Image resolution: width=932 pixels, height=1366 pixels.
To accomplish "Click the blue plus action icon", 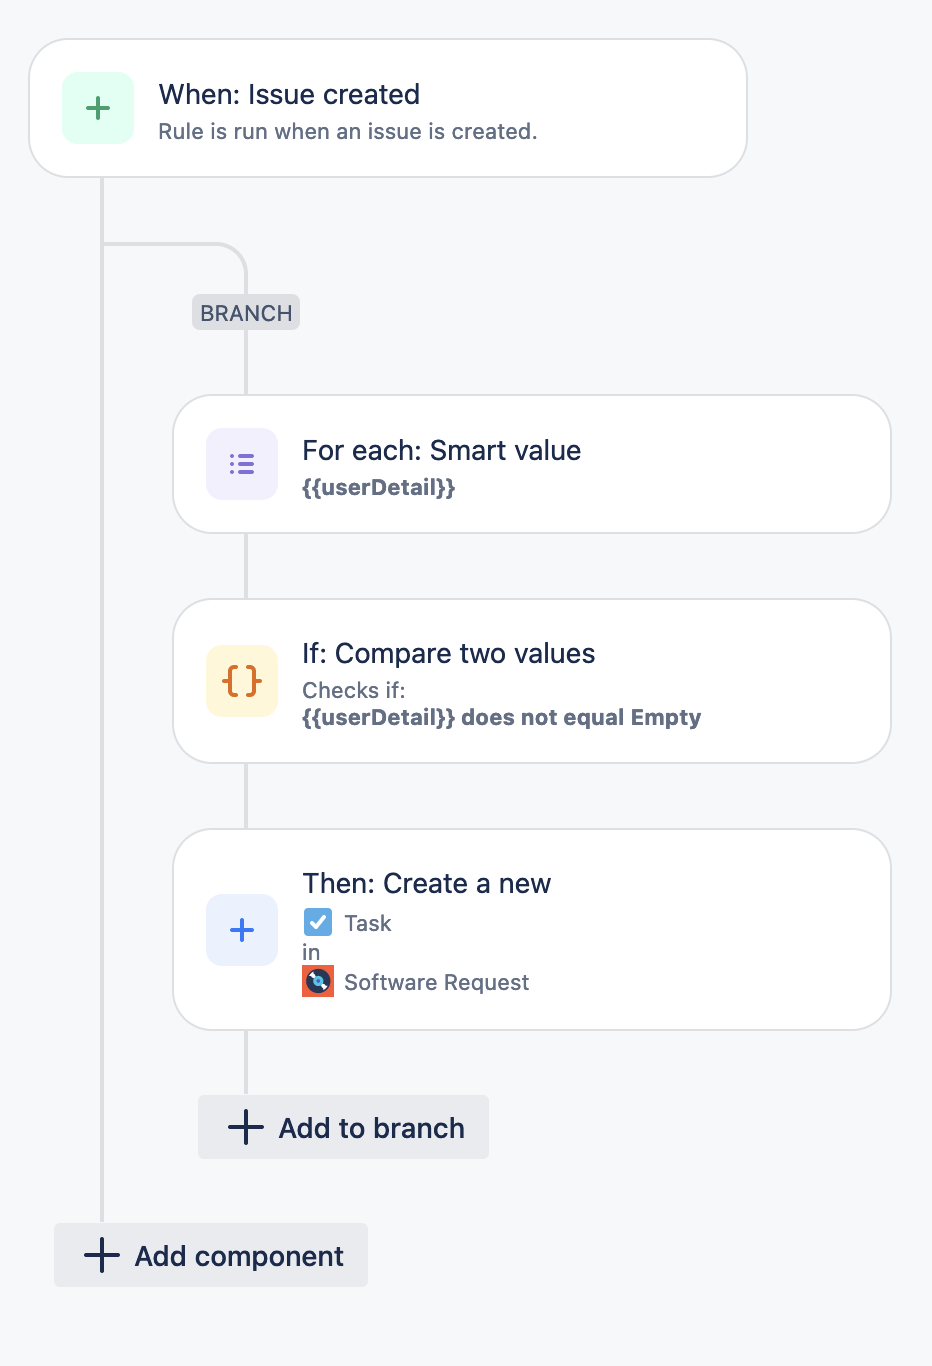I will (241, 930).
